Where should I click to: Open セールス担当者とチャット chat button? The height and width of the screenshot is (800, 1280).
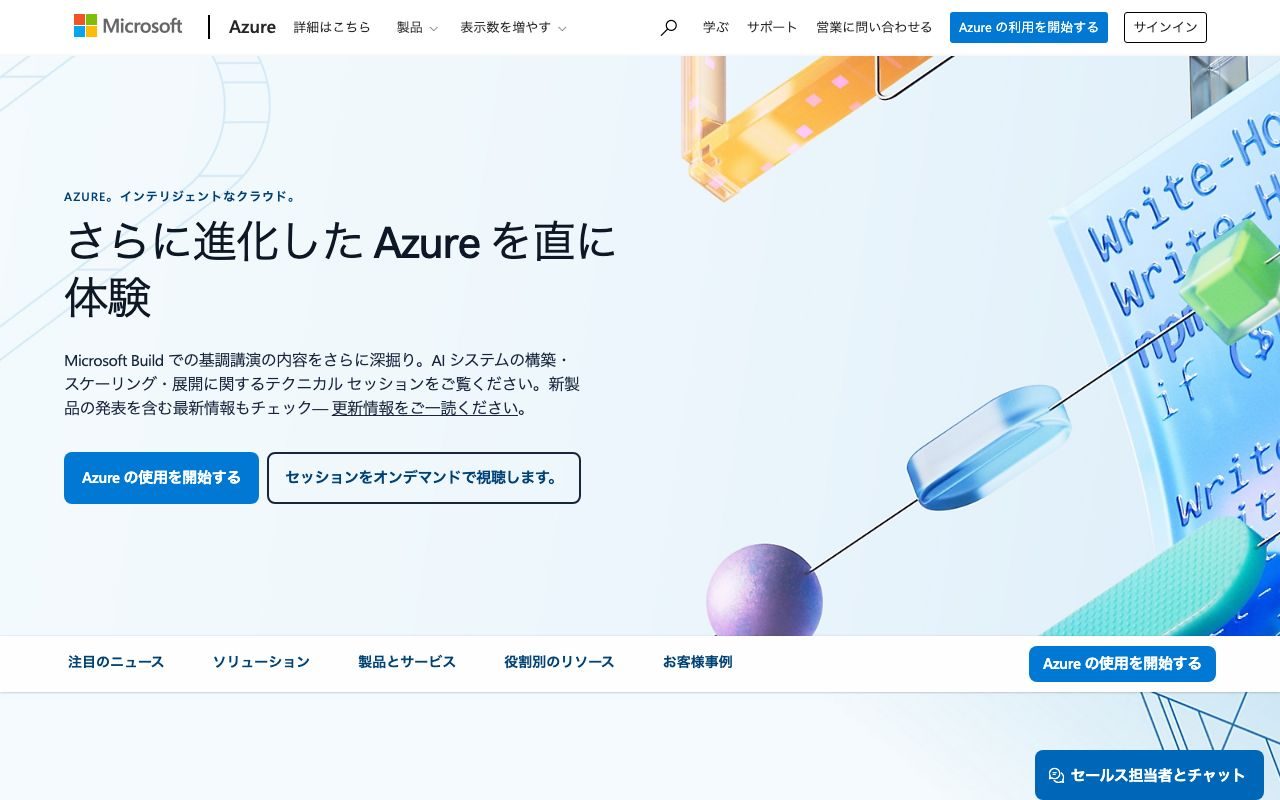[1149, 775]
